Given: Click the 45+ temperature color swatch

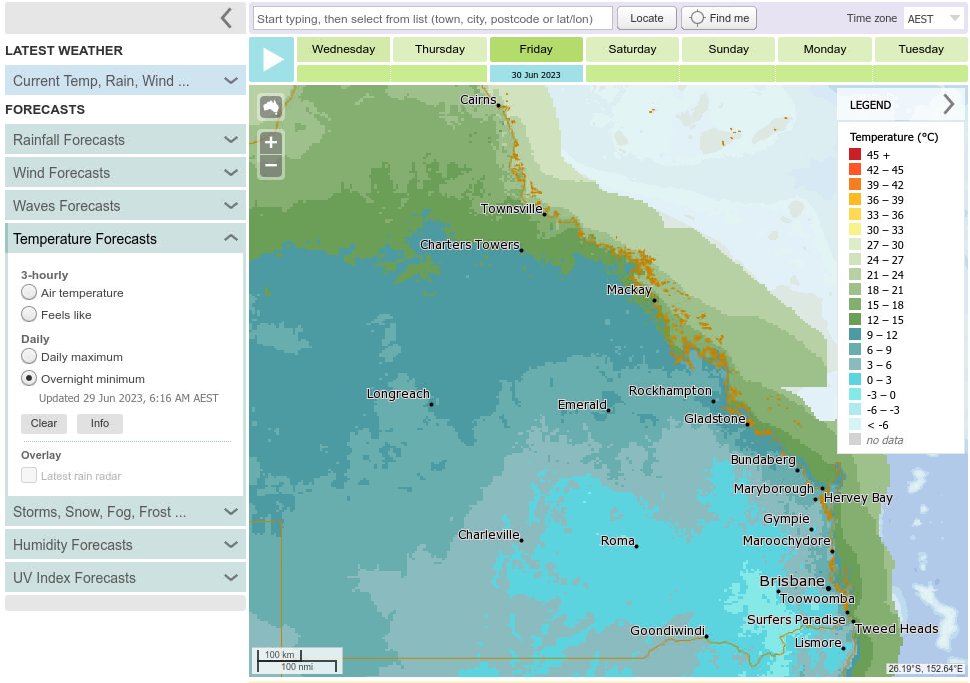Looking at the screenshot, I should [x=854, y=154].
